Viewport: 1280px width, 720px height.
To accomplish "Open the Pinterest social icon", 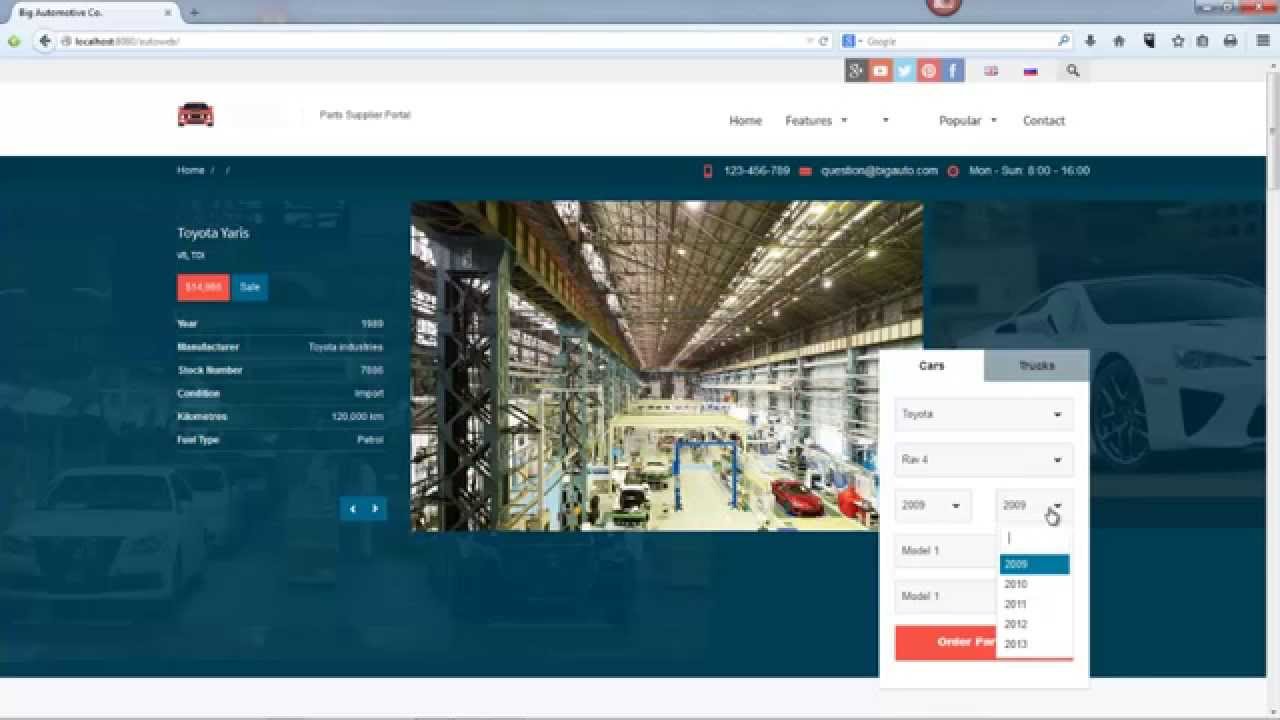I will [929, 70].
